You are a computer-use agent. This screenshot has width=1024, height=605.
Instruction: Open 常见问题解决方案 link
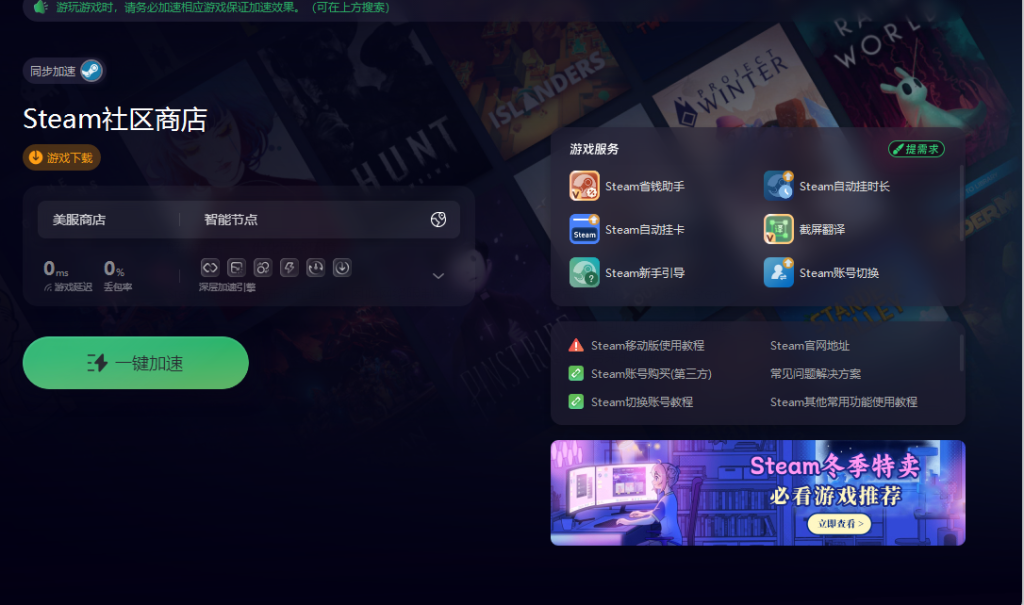(x=815, y=374)
